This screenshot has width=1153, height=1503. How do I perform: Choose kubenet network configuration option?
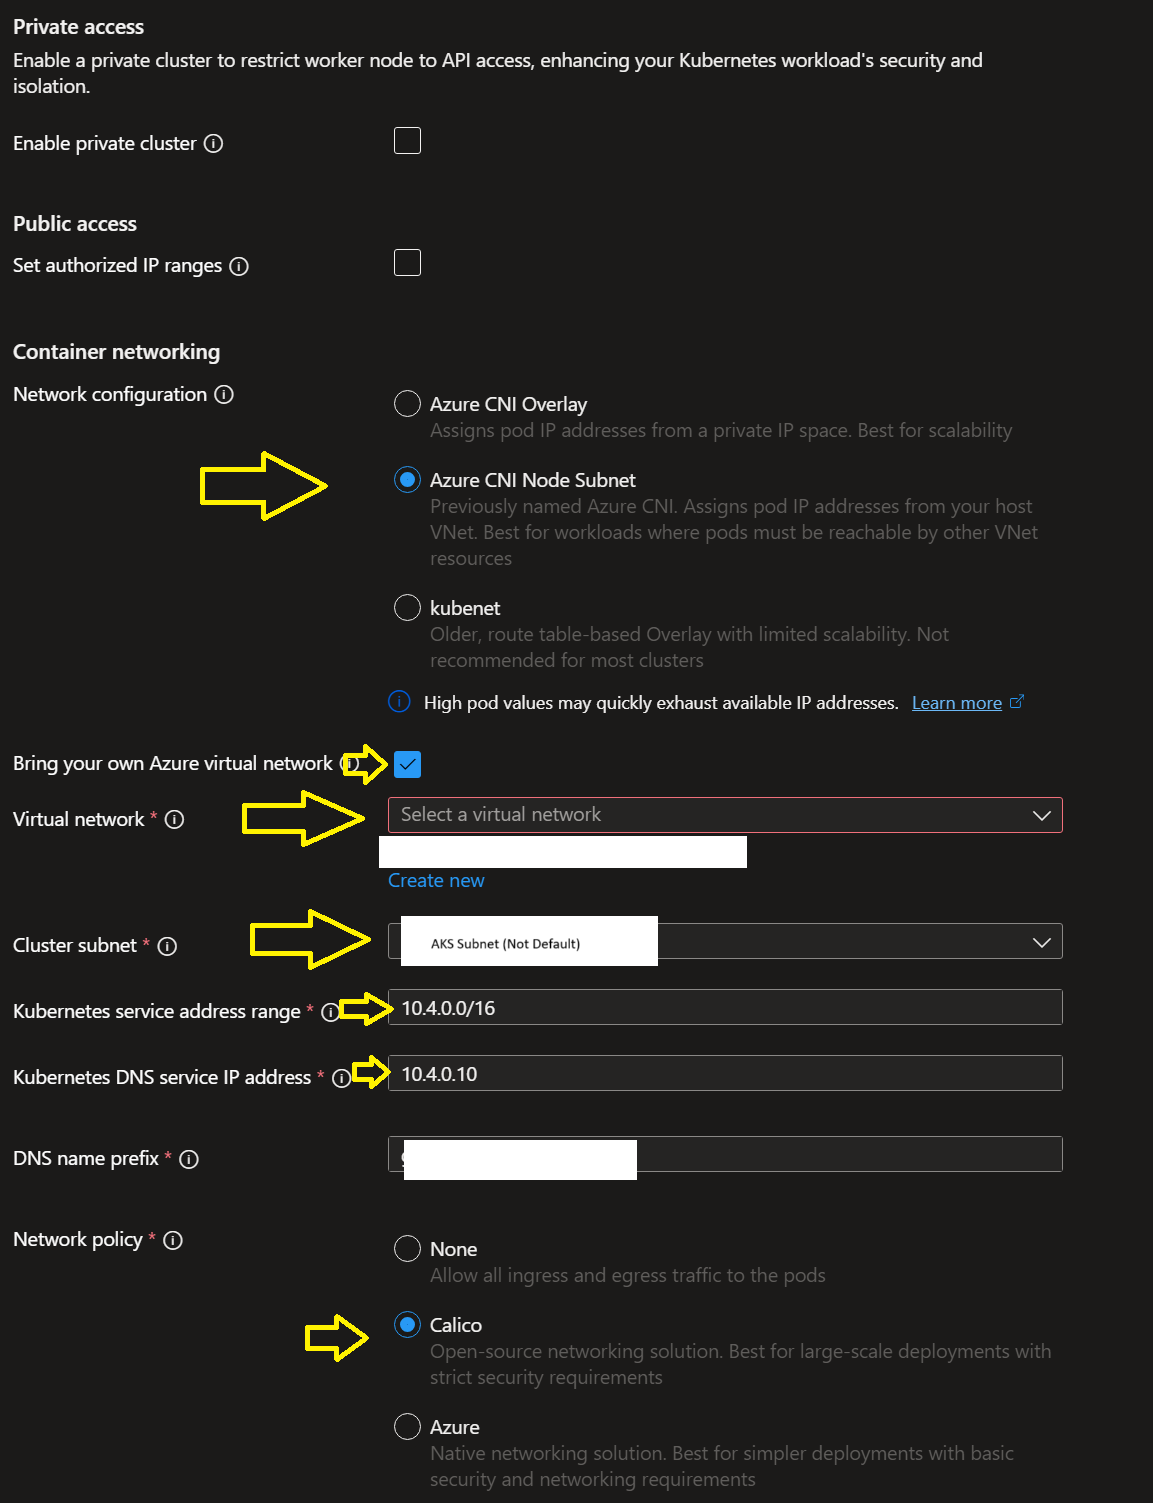[x=407, y=608]
